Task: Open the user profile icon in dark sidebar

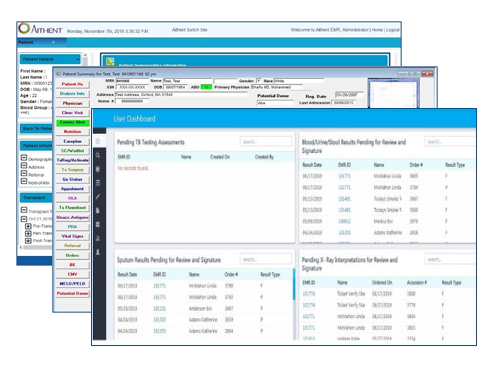Action: [98, 252]
